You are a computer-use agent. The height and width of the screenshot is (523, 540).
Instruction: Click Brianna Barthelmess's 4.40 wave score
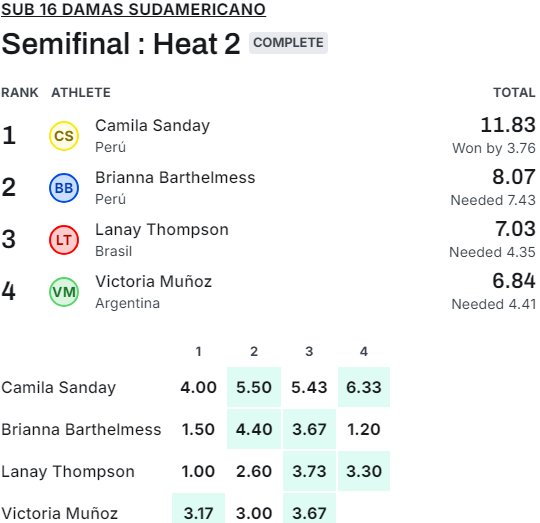coord(254,429)
